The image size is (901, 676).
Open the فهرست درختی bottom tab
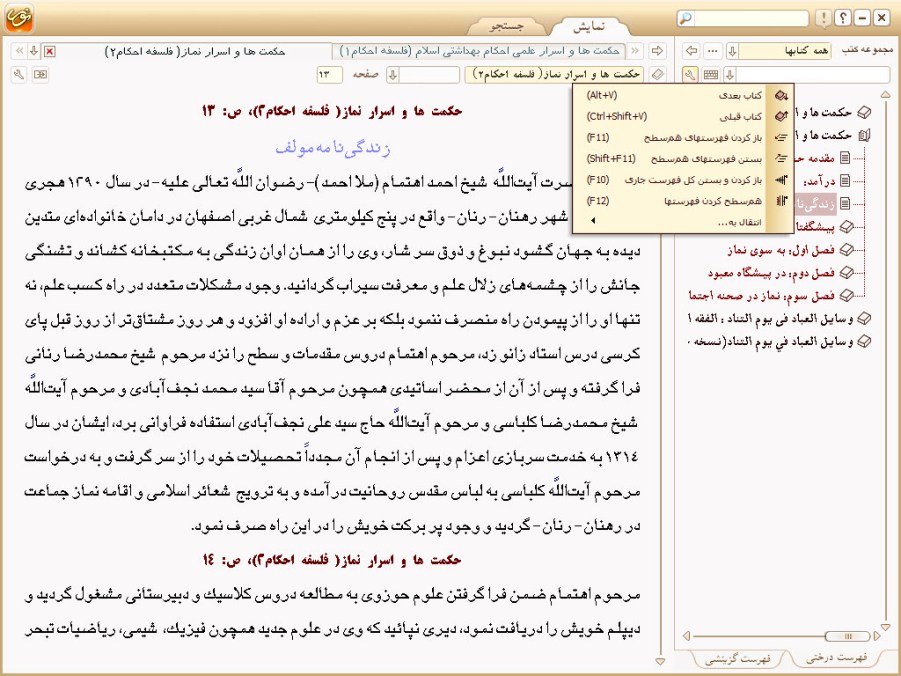click(837, 657)
